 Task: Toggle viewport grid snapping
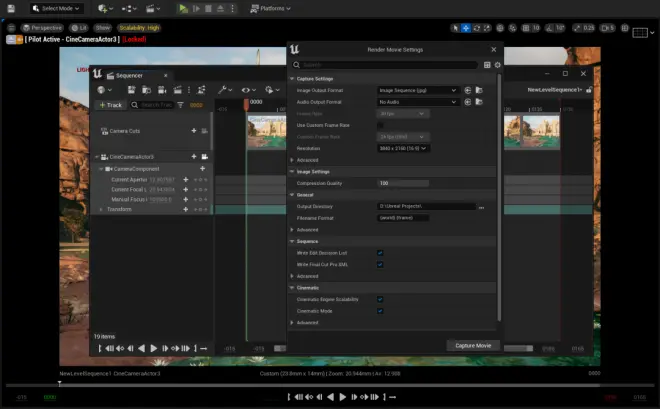(x=526, y=28)
